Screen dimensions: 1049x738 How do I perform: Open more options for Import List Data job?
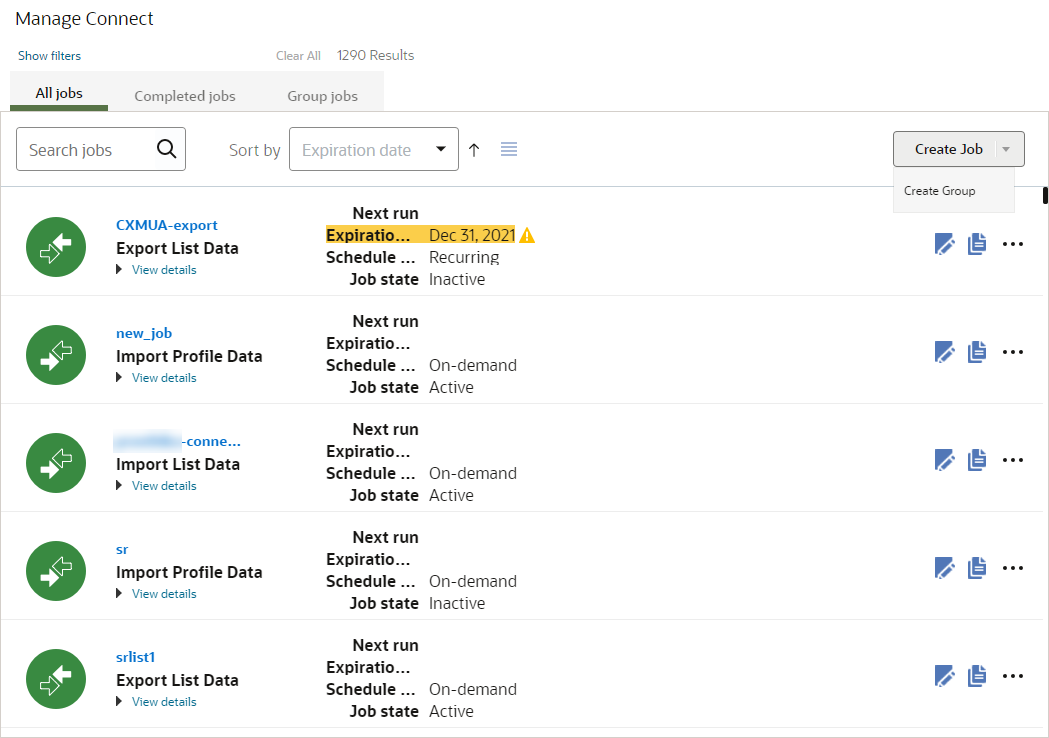pos(1013,460)
